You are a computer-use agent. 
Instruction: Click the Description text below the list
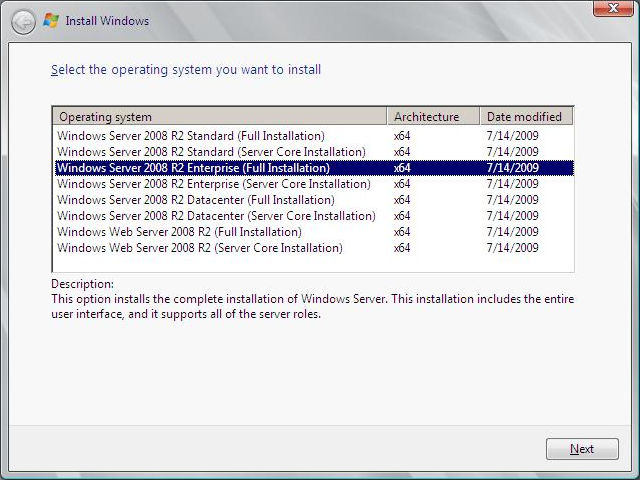click(312, 306)
